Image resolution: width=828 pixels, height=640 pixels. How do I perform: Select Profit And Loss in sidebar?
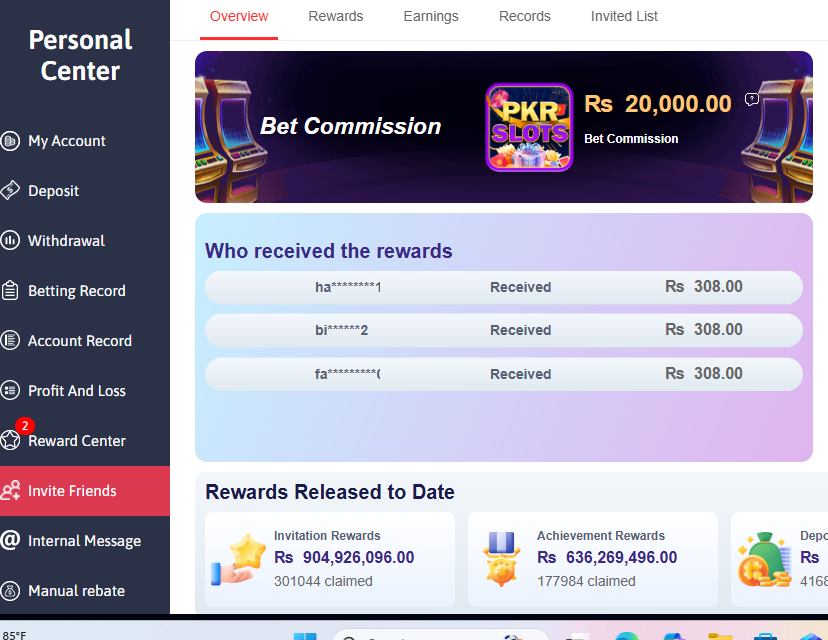[x=84, y=391]
